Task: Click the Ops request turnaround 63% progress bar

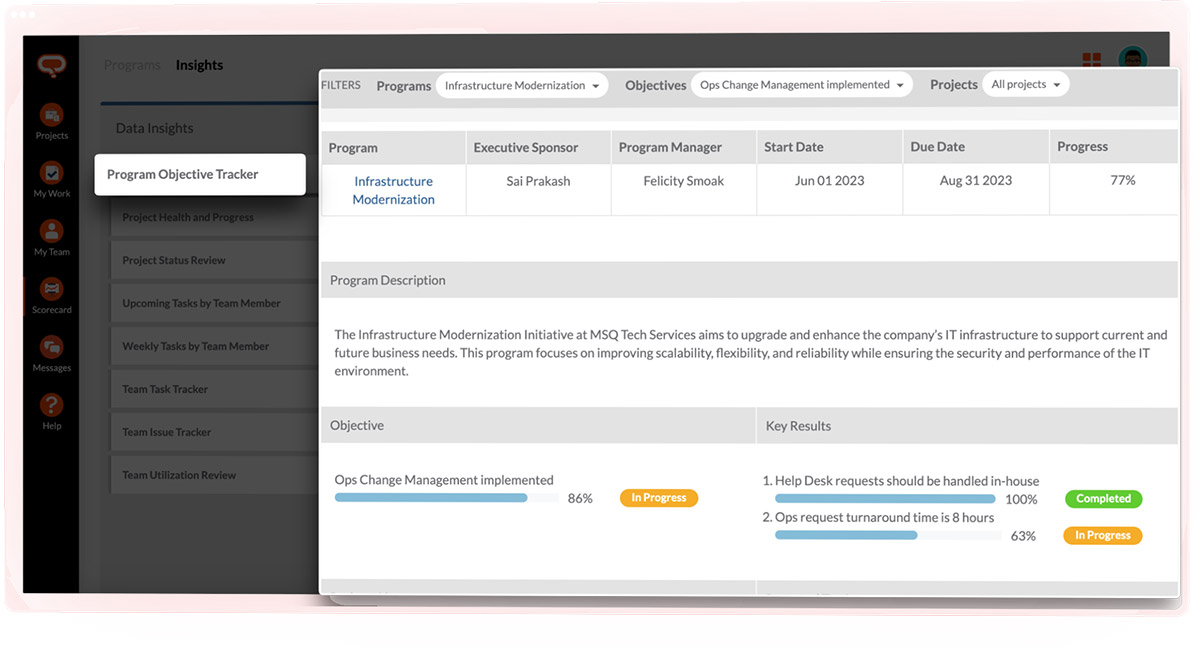Action: click(x=888, y=536)
